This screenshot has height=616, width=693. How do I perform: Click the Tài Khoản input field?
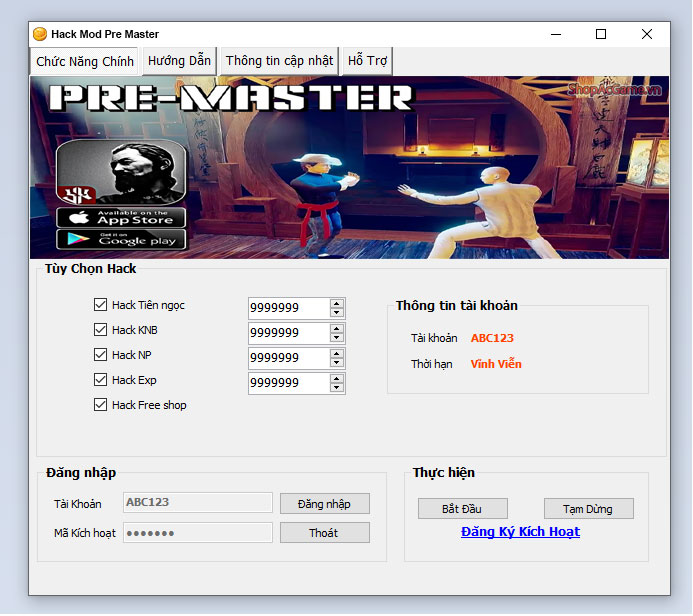click(x=198, y=503)
